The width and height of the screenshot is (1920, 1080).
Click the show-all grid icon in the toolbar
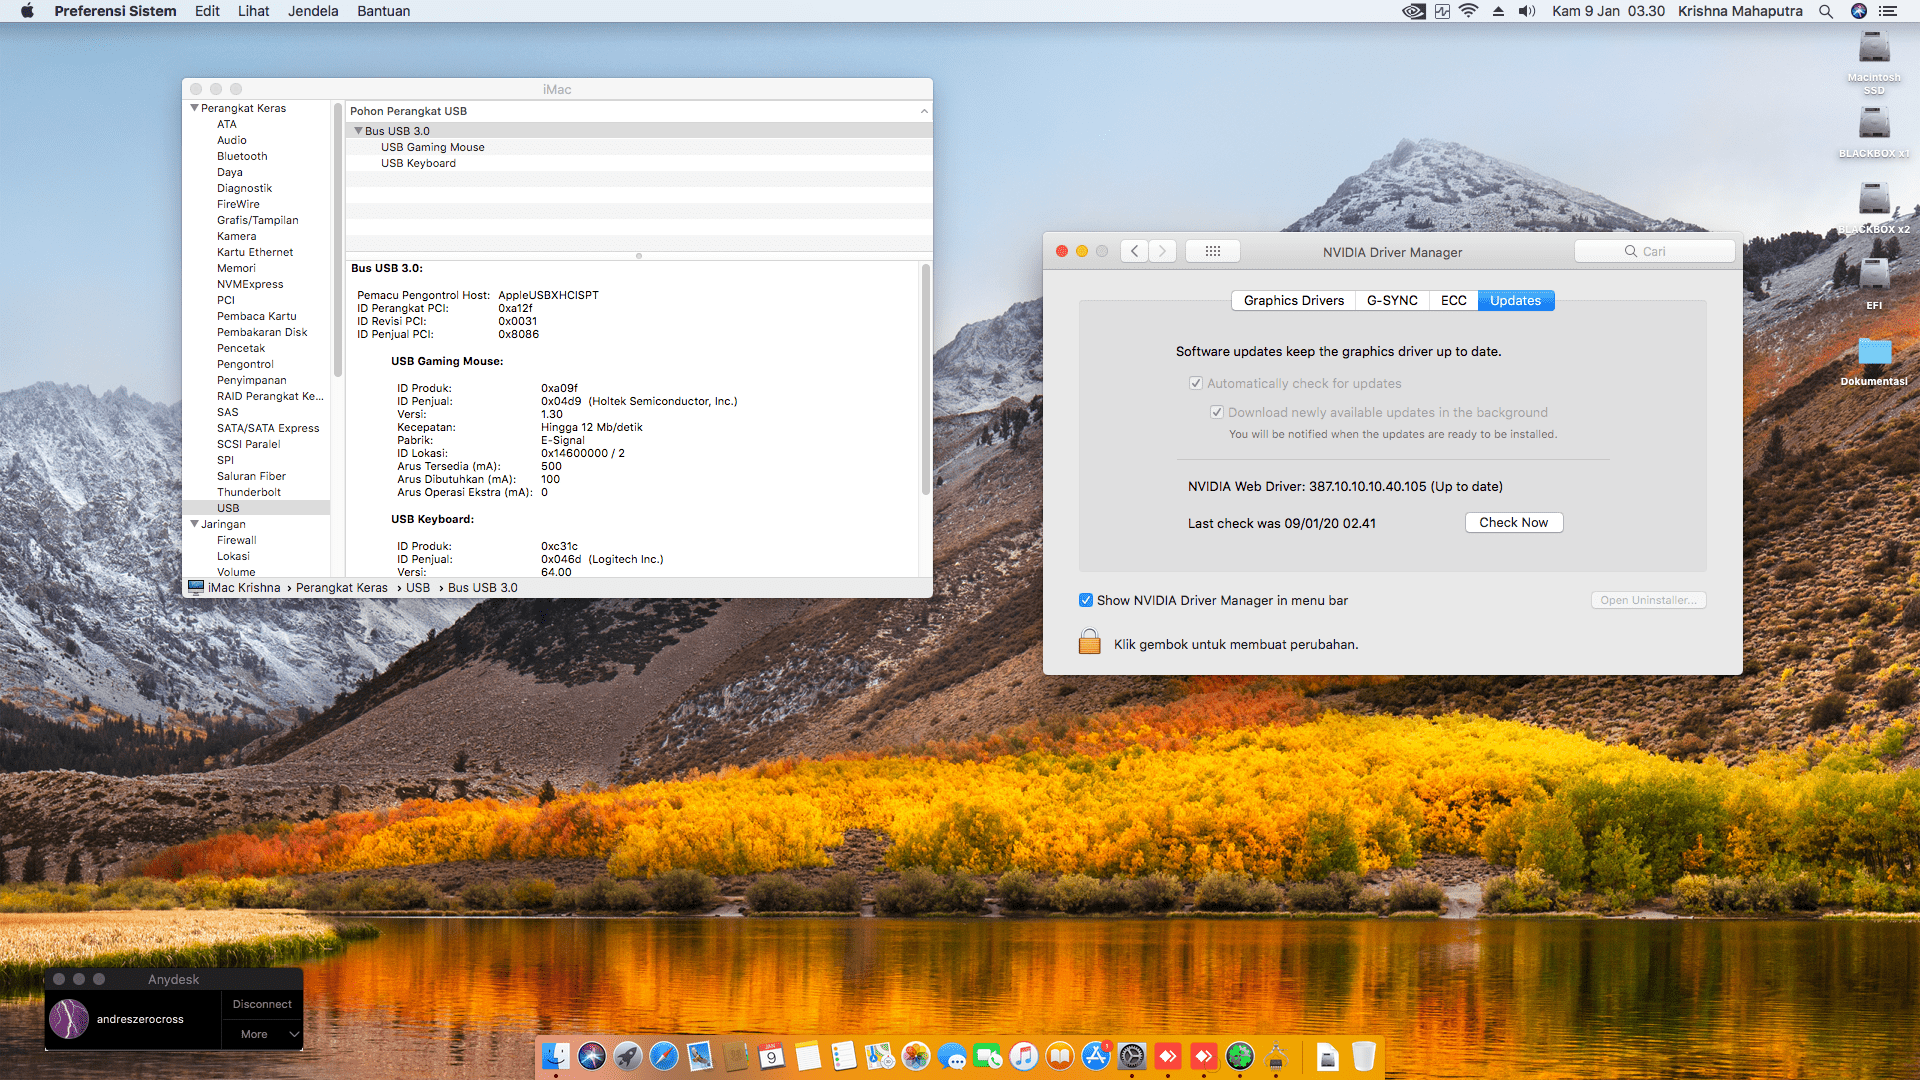click(x=1212, y=251)
